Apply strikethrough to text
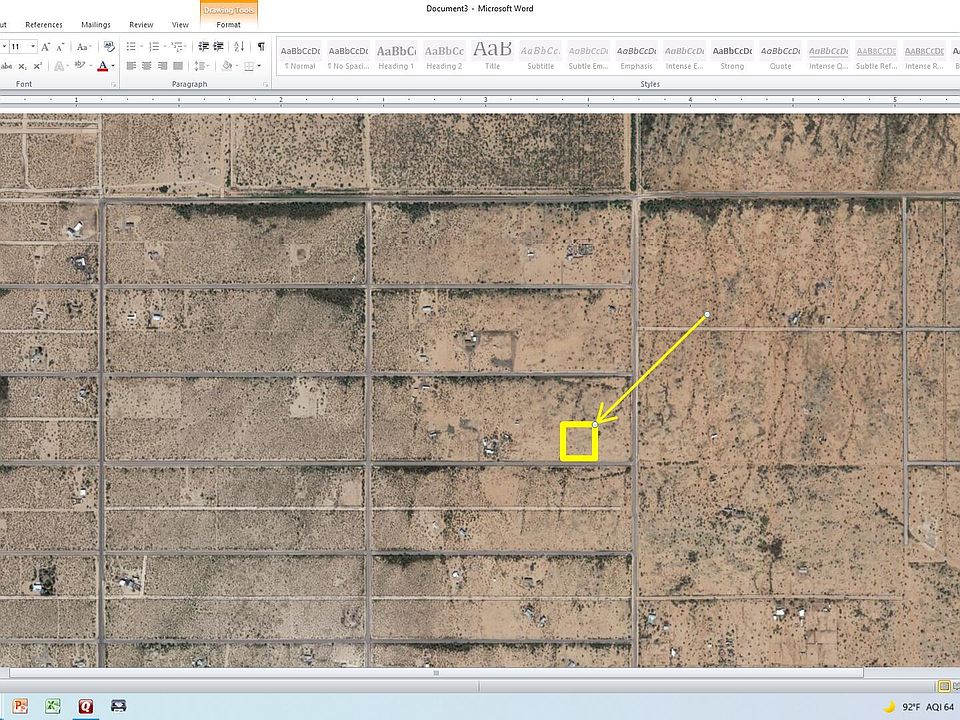 click(6, 66)
